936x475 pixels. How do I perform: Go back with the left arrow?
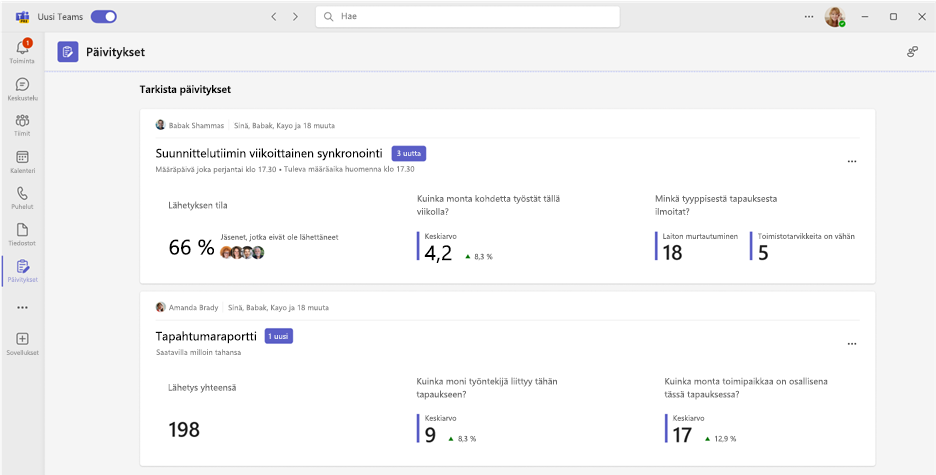click(273, 17)
